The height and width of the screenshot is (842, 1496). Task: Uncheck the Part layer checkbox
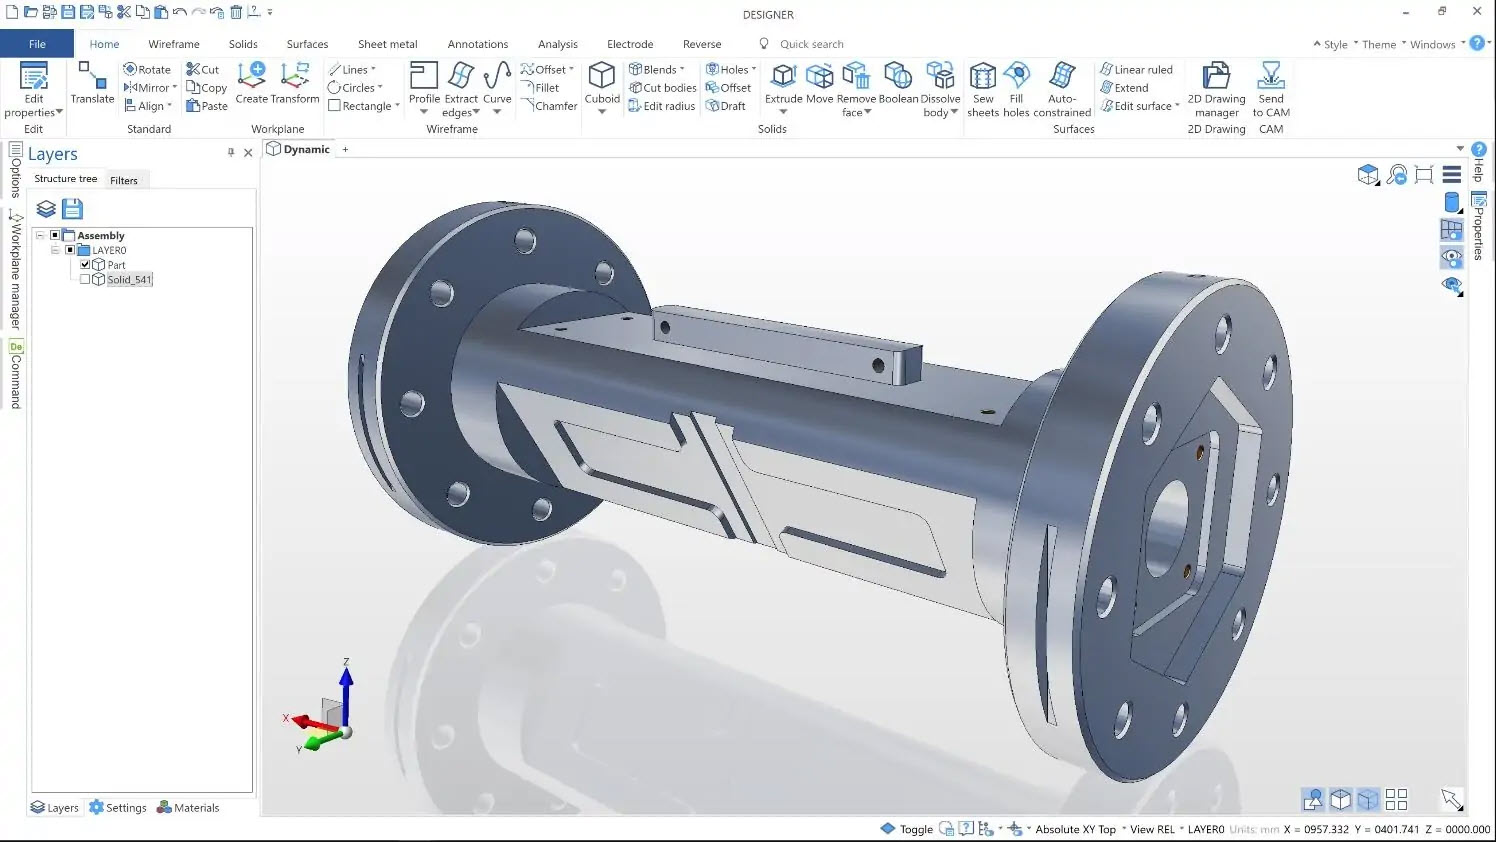[x=85, y=265]
